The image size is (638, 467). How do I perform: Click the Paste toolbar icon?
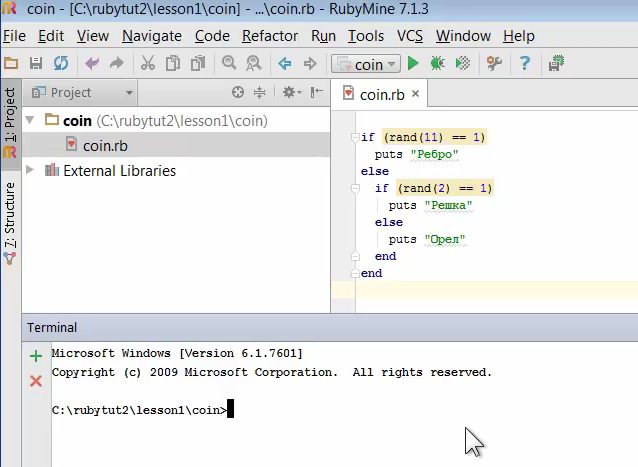point(198,63)
